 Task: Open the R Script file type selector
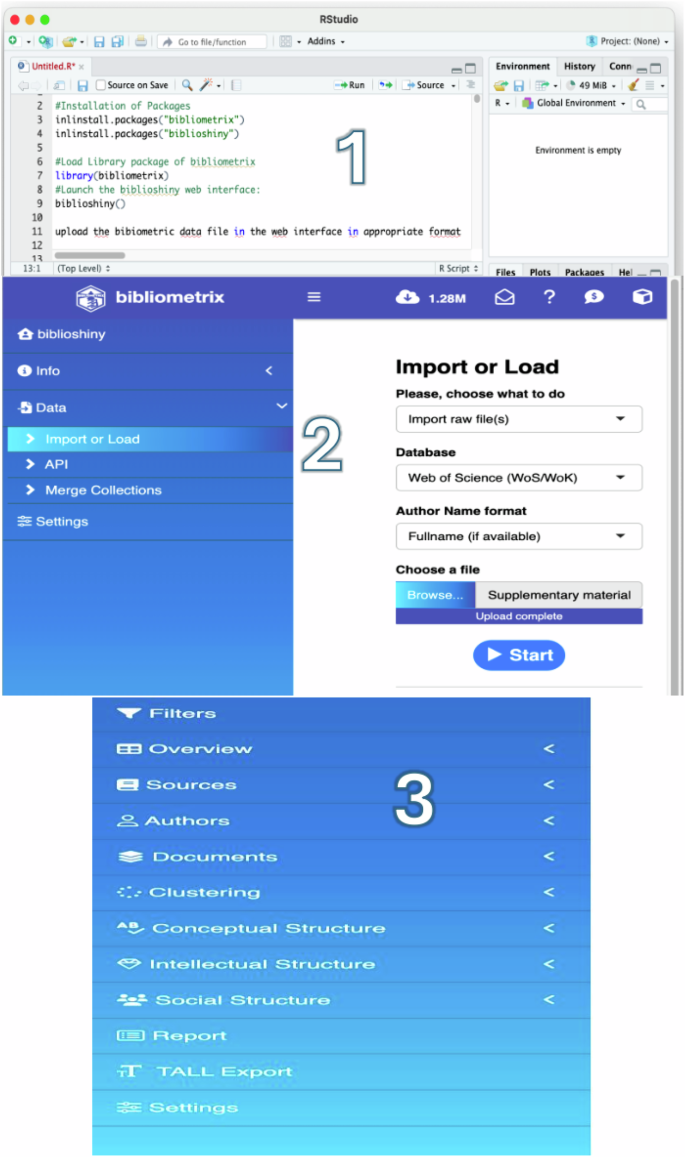click(x=458, y=269)
